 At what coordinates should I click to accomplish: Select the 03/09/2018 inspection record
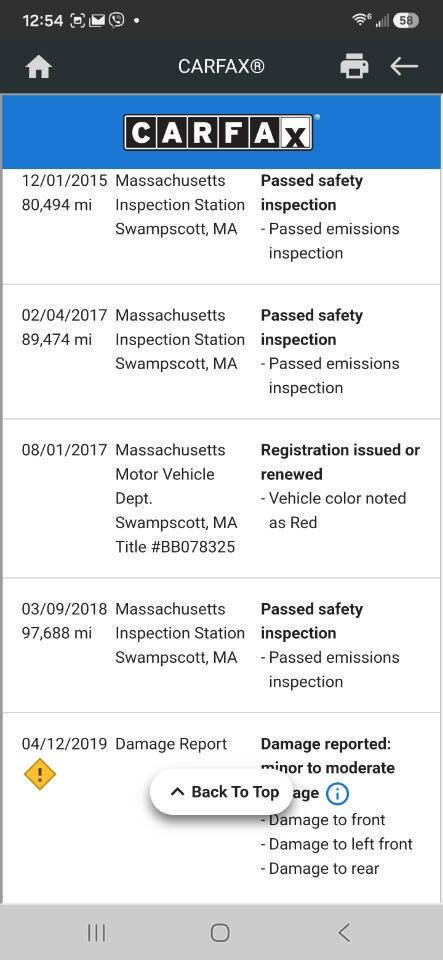click(x=222, y=645)
